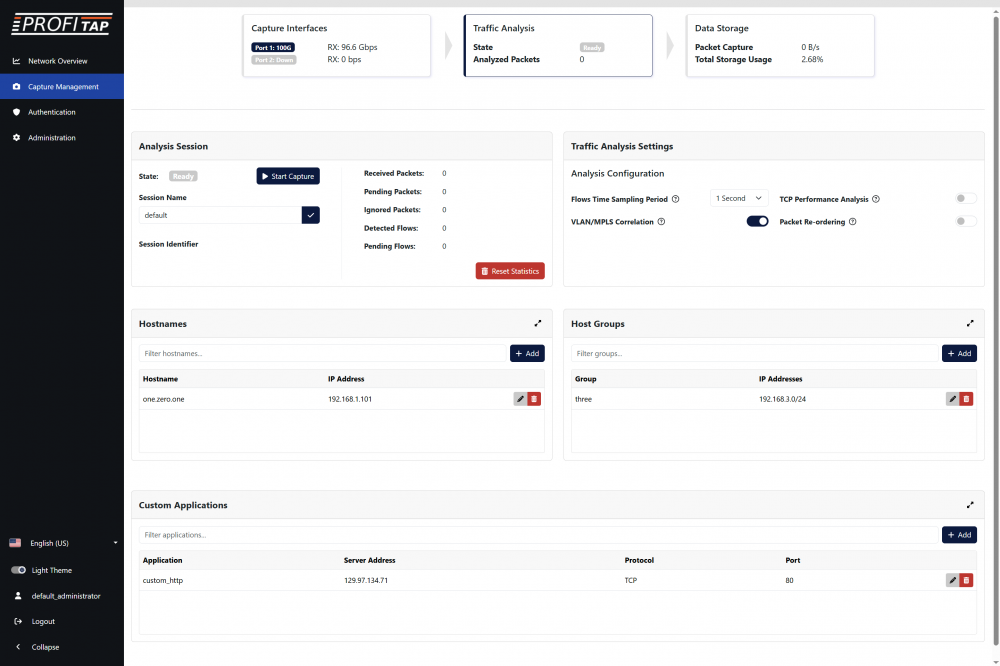Edit the one.zero.one hostname entry
This screenshot has width=1000, height=666.
[x=520, y=399]
